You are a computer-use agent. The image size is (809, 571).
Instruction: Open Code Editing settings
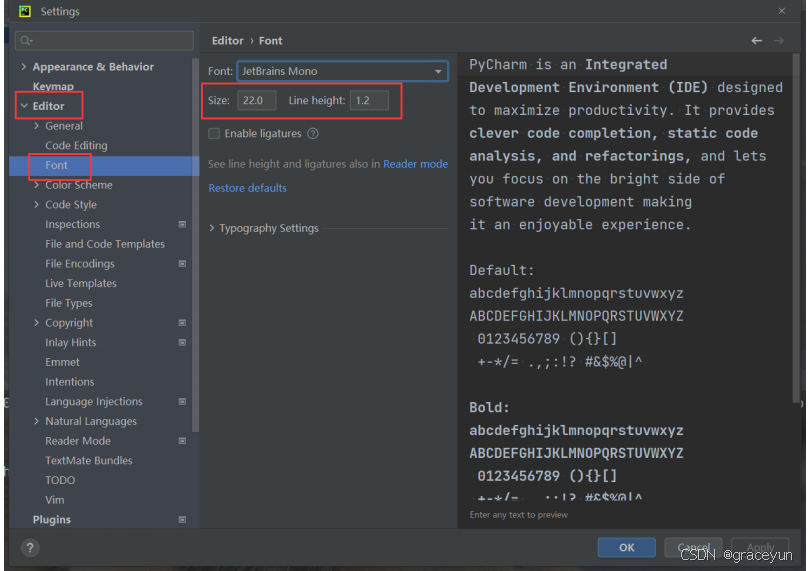(x=76, y=145)
